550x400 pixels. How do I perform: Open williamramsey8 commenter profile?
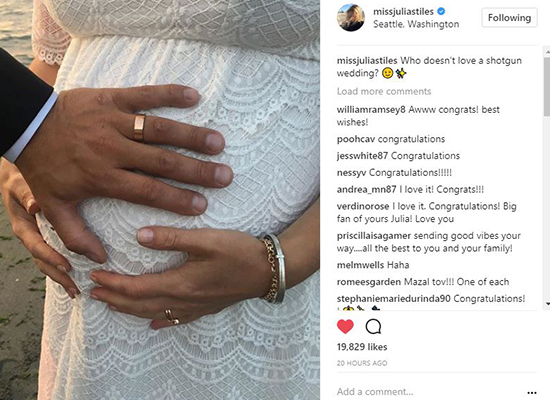(x=371, y=110)
